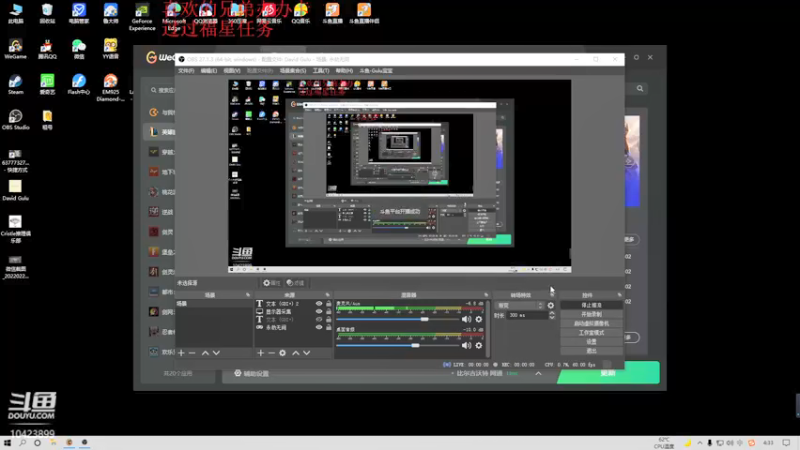Open 工具(T) menu in OBS

click(x=321, y=70)
